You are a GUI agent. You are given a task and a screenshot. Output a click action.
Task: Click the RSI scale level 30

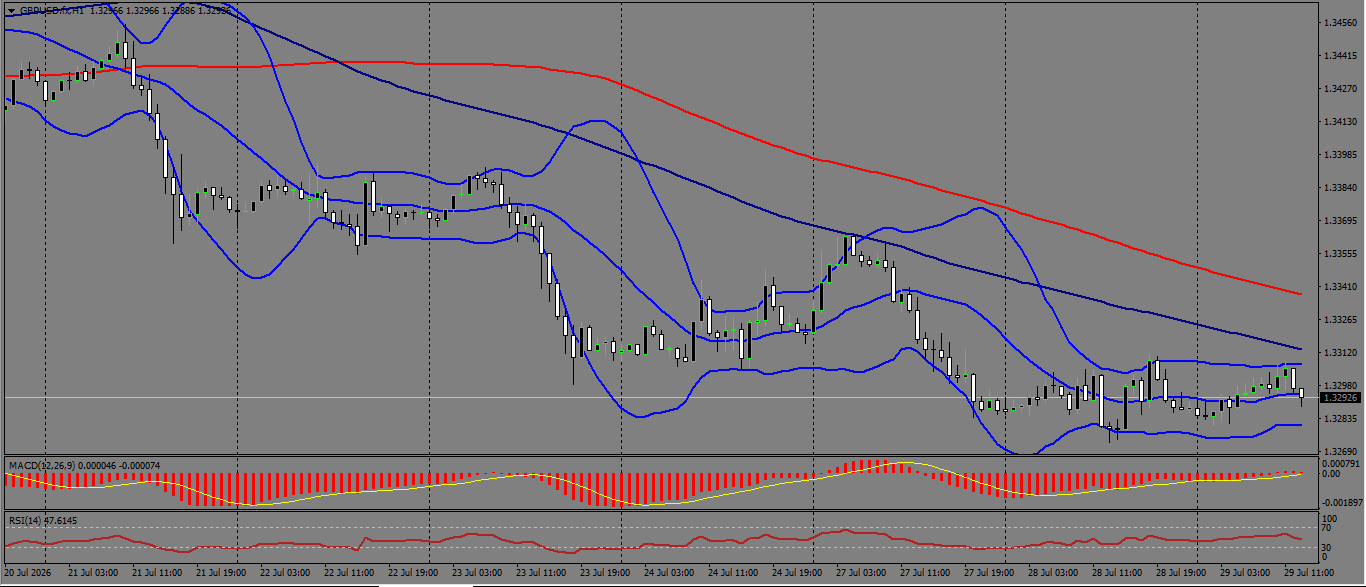pyautogui.click(x=1327, y=548)
